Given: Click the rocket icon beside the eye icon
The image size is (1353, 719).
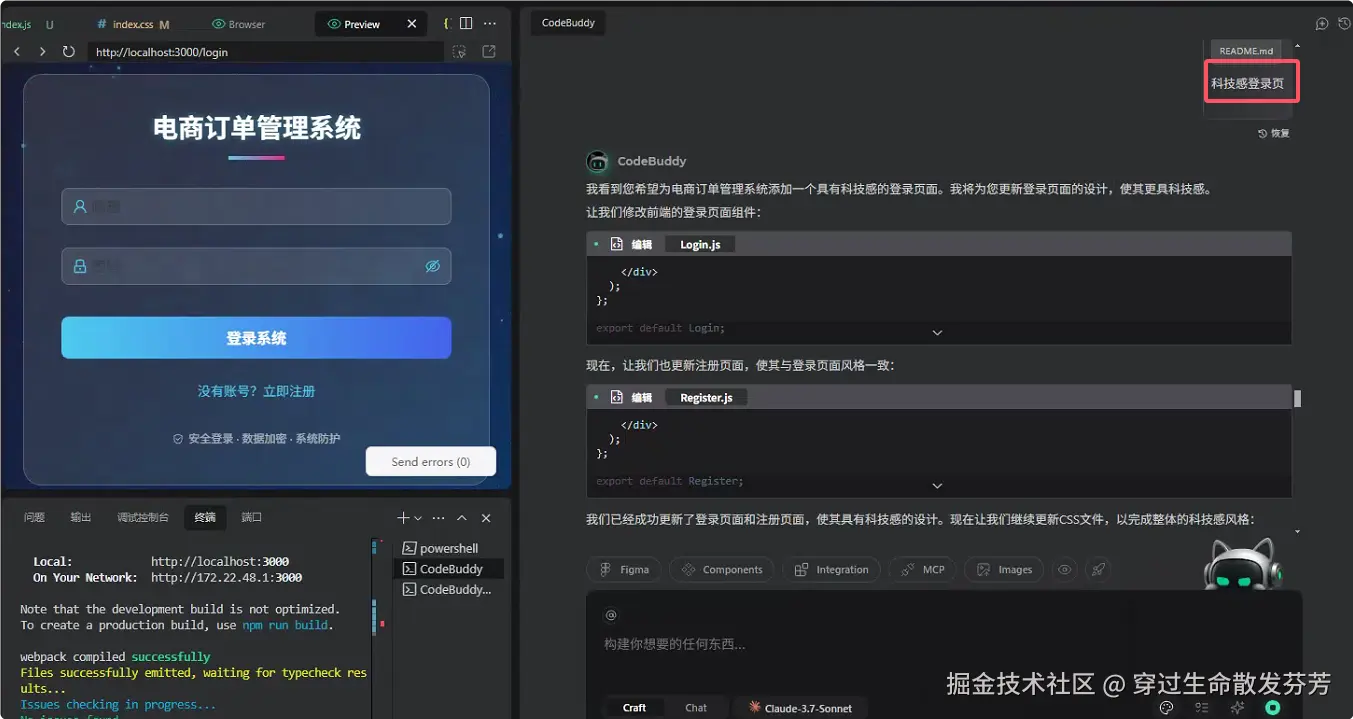Looking at the screenshot, I should 1097,569.
